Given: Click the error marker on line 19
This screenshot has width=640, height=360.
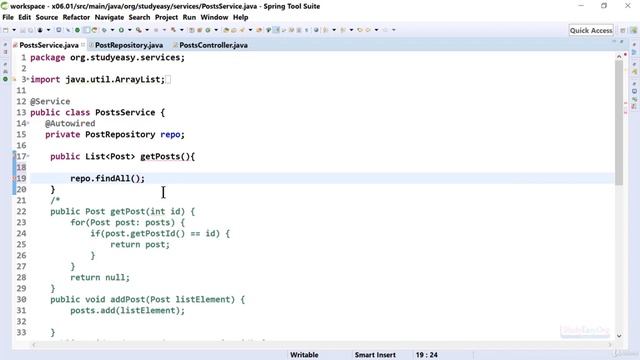Looking at the screenshot, I should [x=14, y=178].
